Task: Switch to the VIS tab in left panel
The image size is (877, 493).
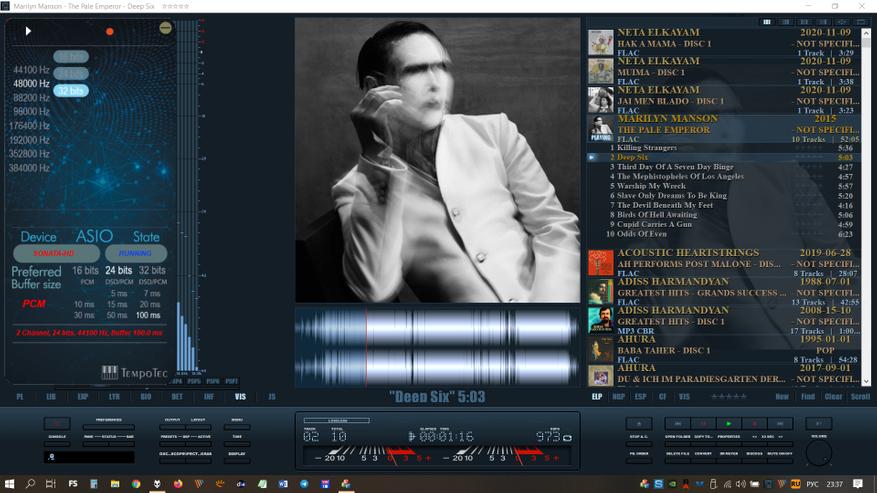Action: coord(240,397)
